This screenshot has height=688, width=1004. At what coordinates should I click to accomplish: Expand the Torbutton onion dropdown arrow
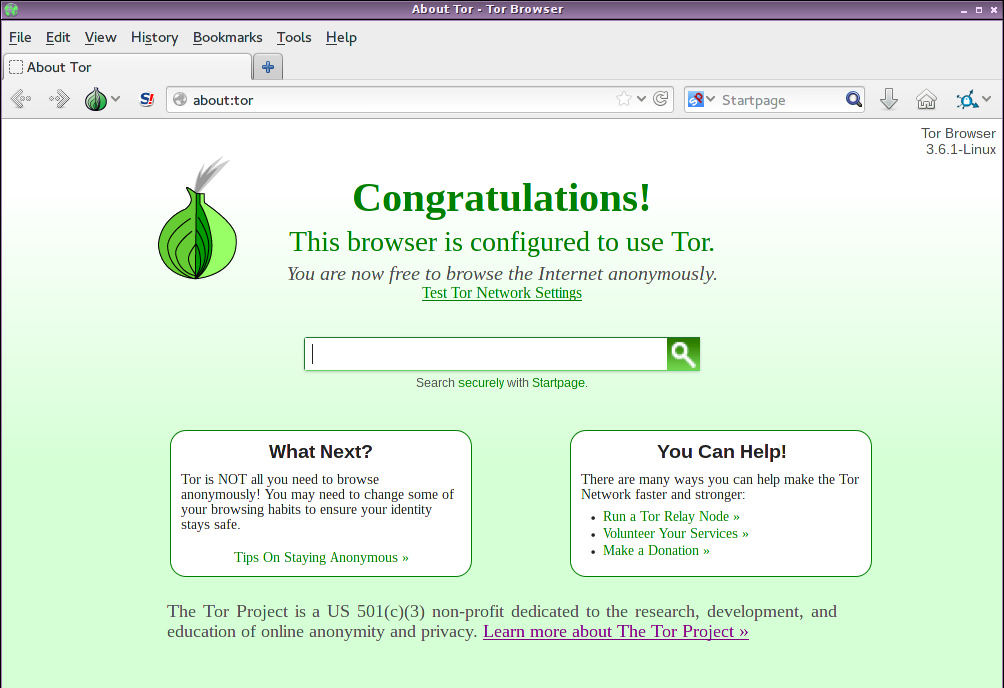115,99
